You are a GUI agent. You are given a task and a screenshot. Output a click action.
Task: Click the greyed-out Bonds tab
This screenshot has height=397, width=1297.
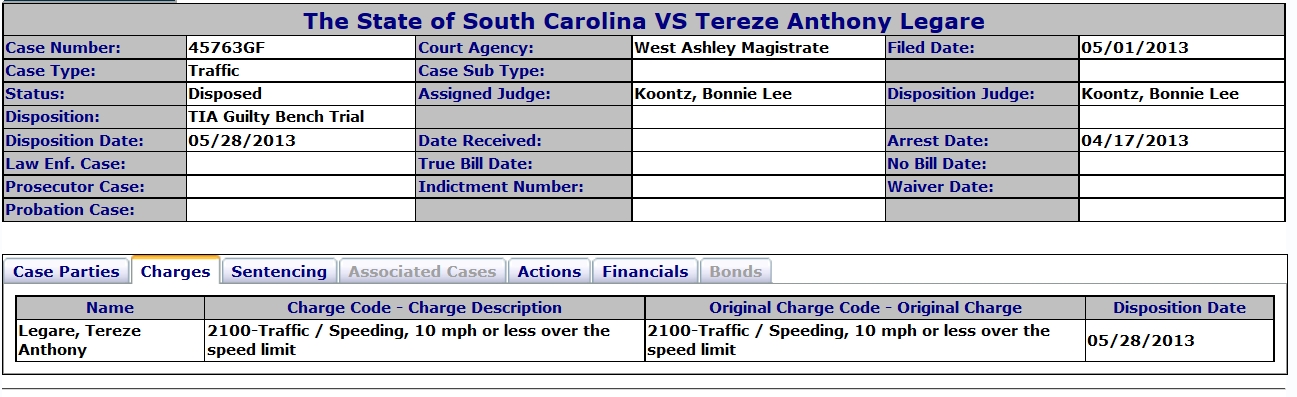pos(736,271)
